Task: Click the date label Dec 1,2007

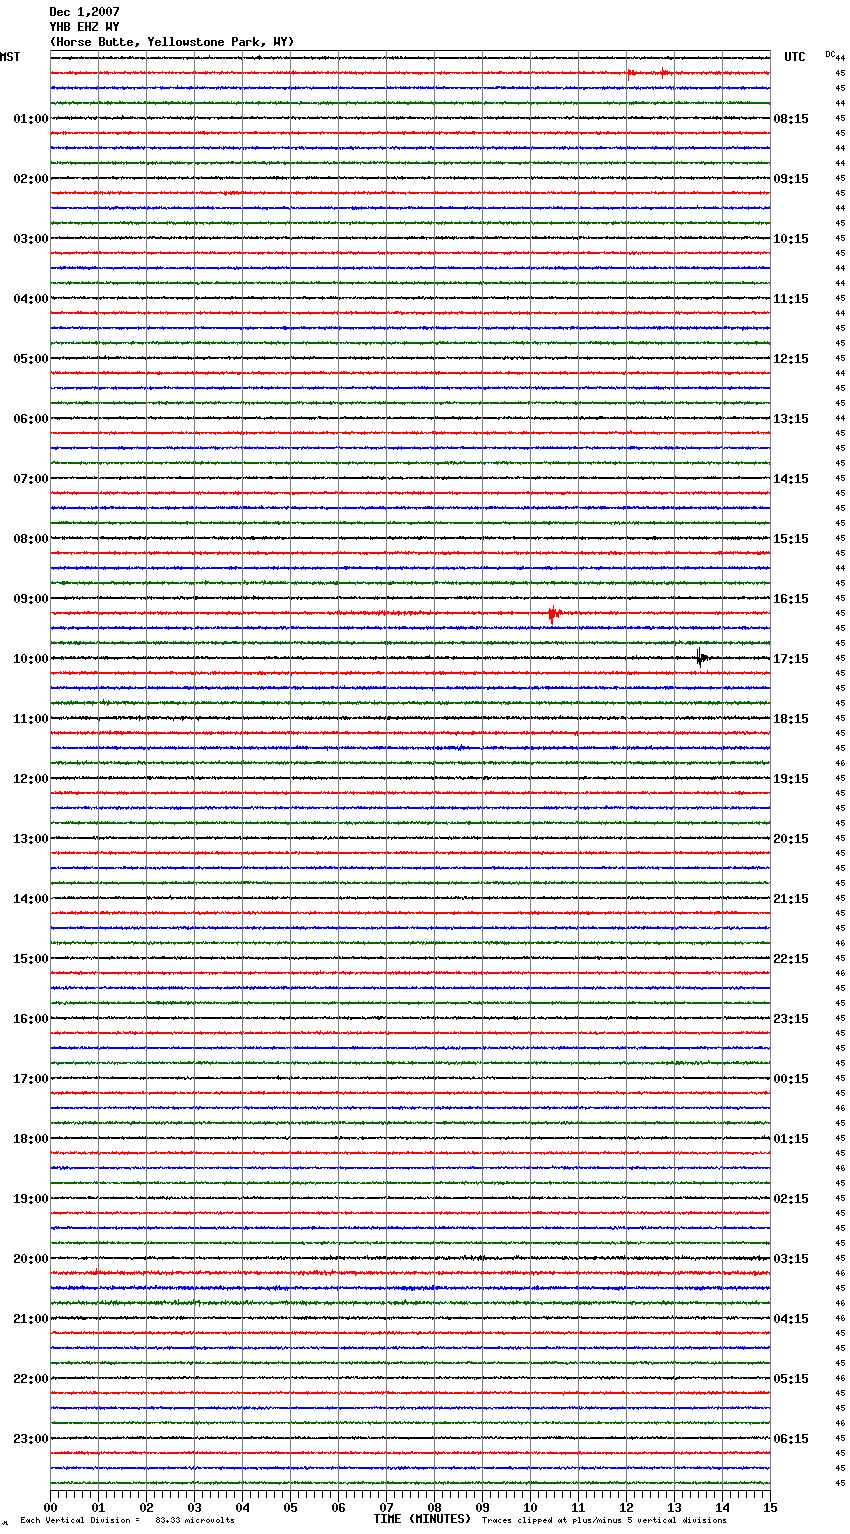Action: 84,12
